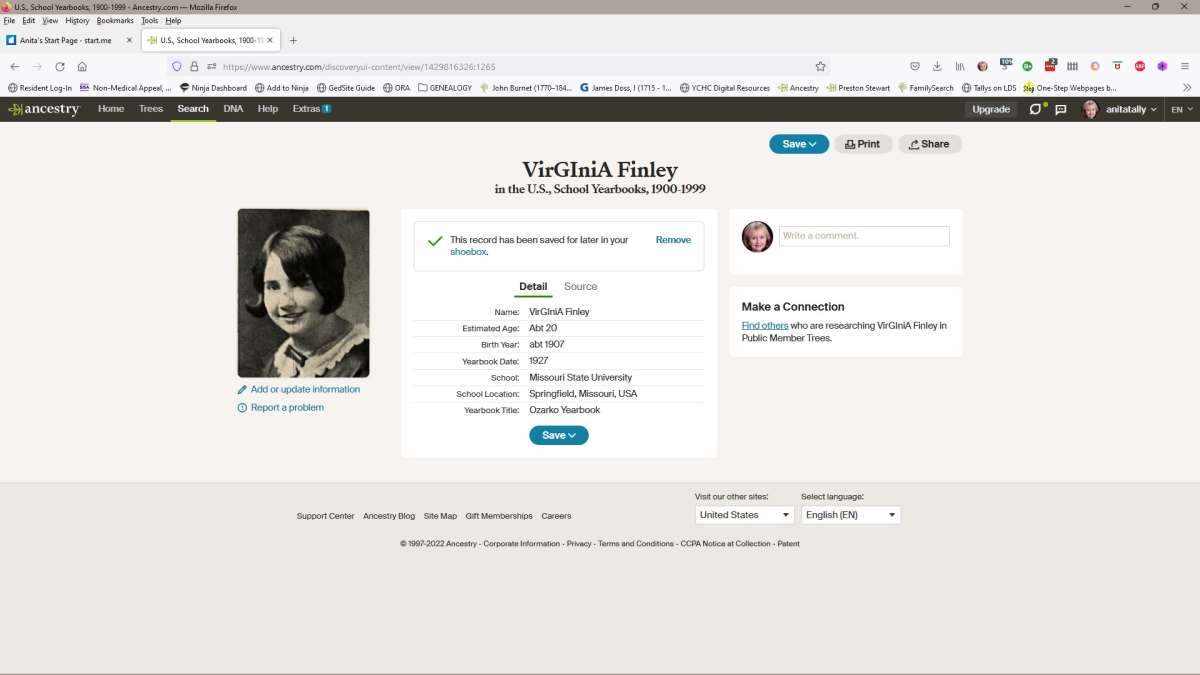Expand the Save dropdown below record details
1200x675 pixels.
coord(559,435)
